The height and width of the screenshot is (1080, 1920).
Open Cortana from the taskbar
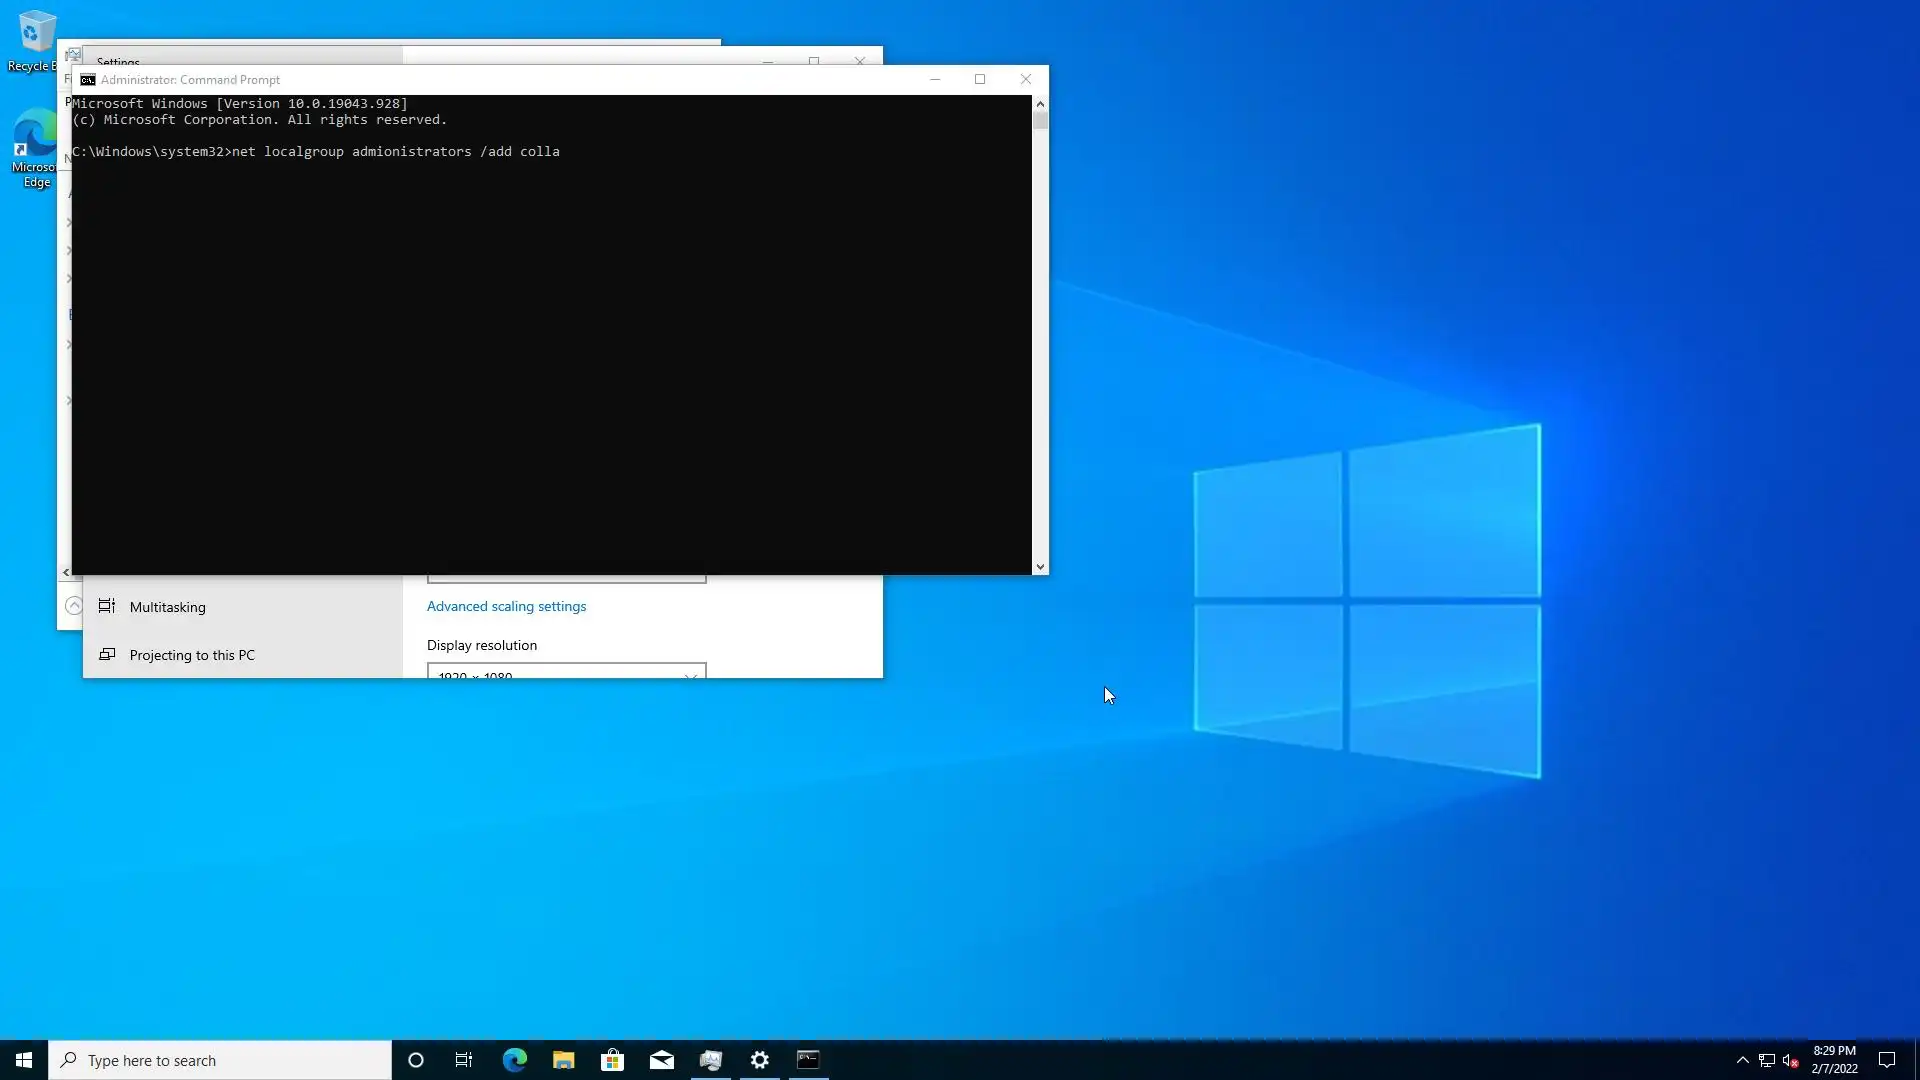coord(416,1060)
